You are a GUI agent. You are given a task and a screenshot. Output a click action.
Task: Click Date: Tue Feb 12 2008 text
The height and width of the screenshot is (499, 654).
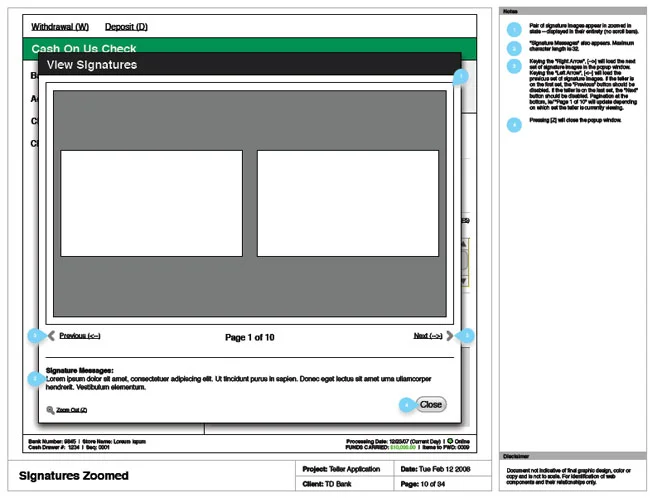coord(435,469)
